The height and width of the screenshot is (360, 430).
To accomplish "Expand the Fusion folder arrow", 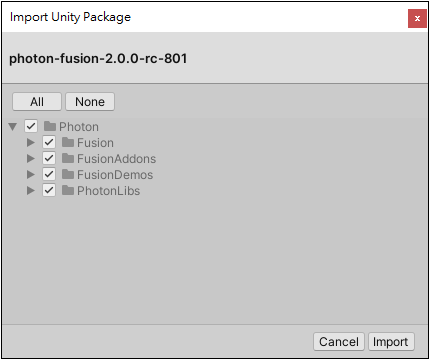I will [31, 143].
